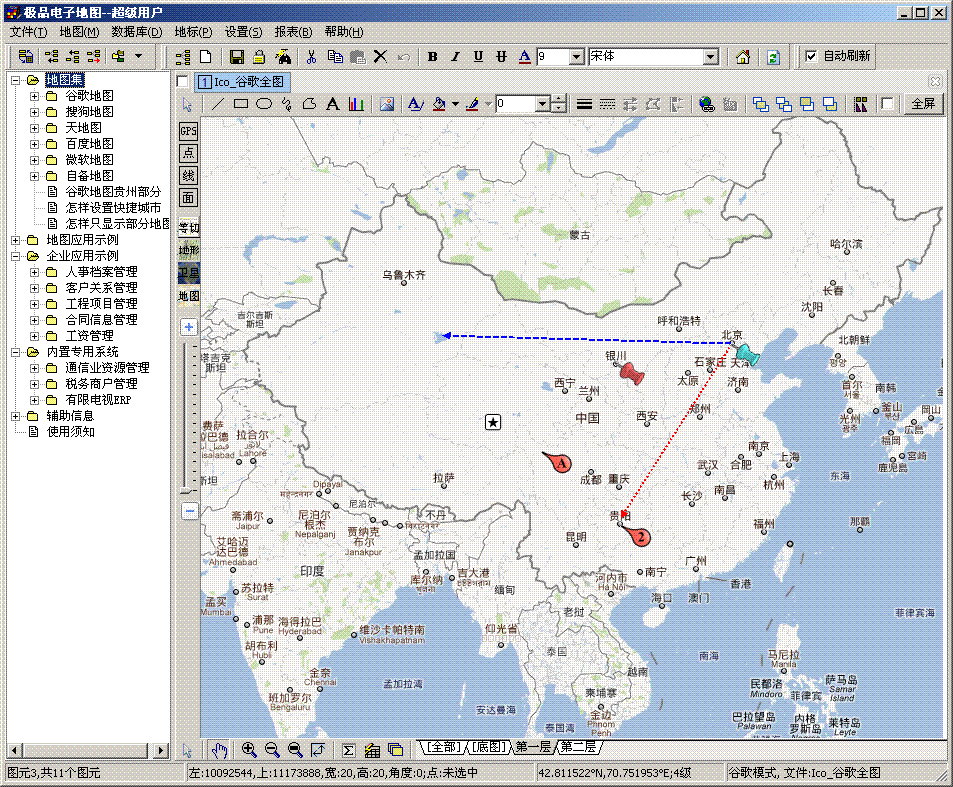Select the freehand curve tool
This screenshot has height=787, width=953.
[x=286, y=104]
